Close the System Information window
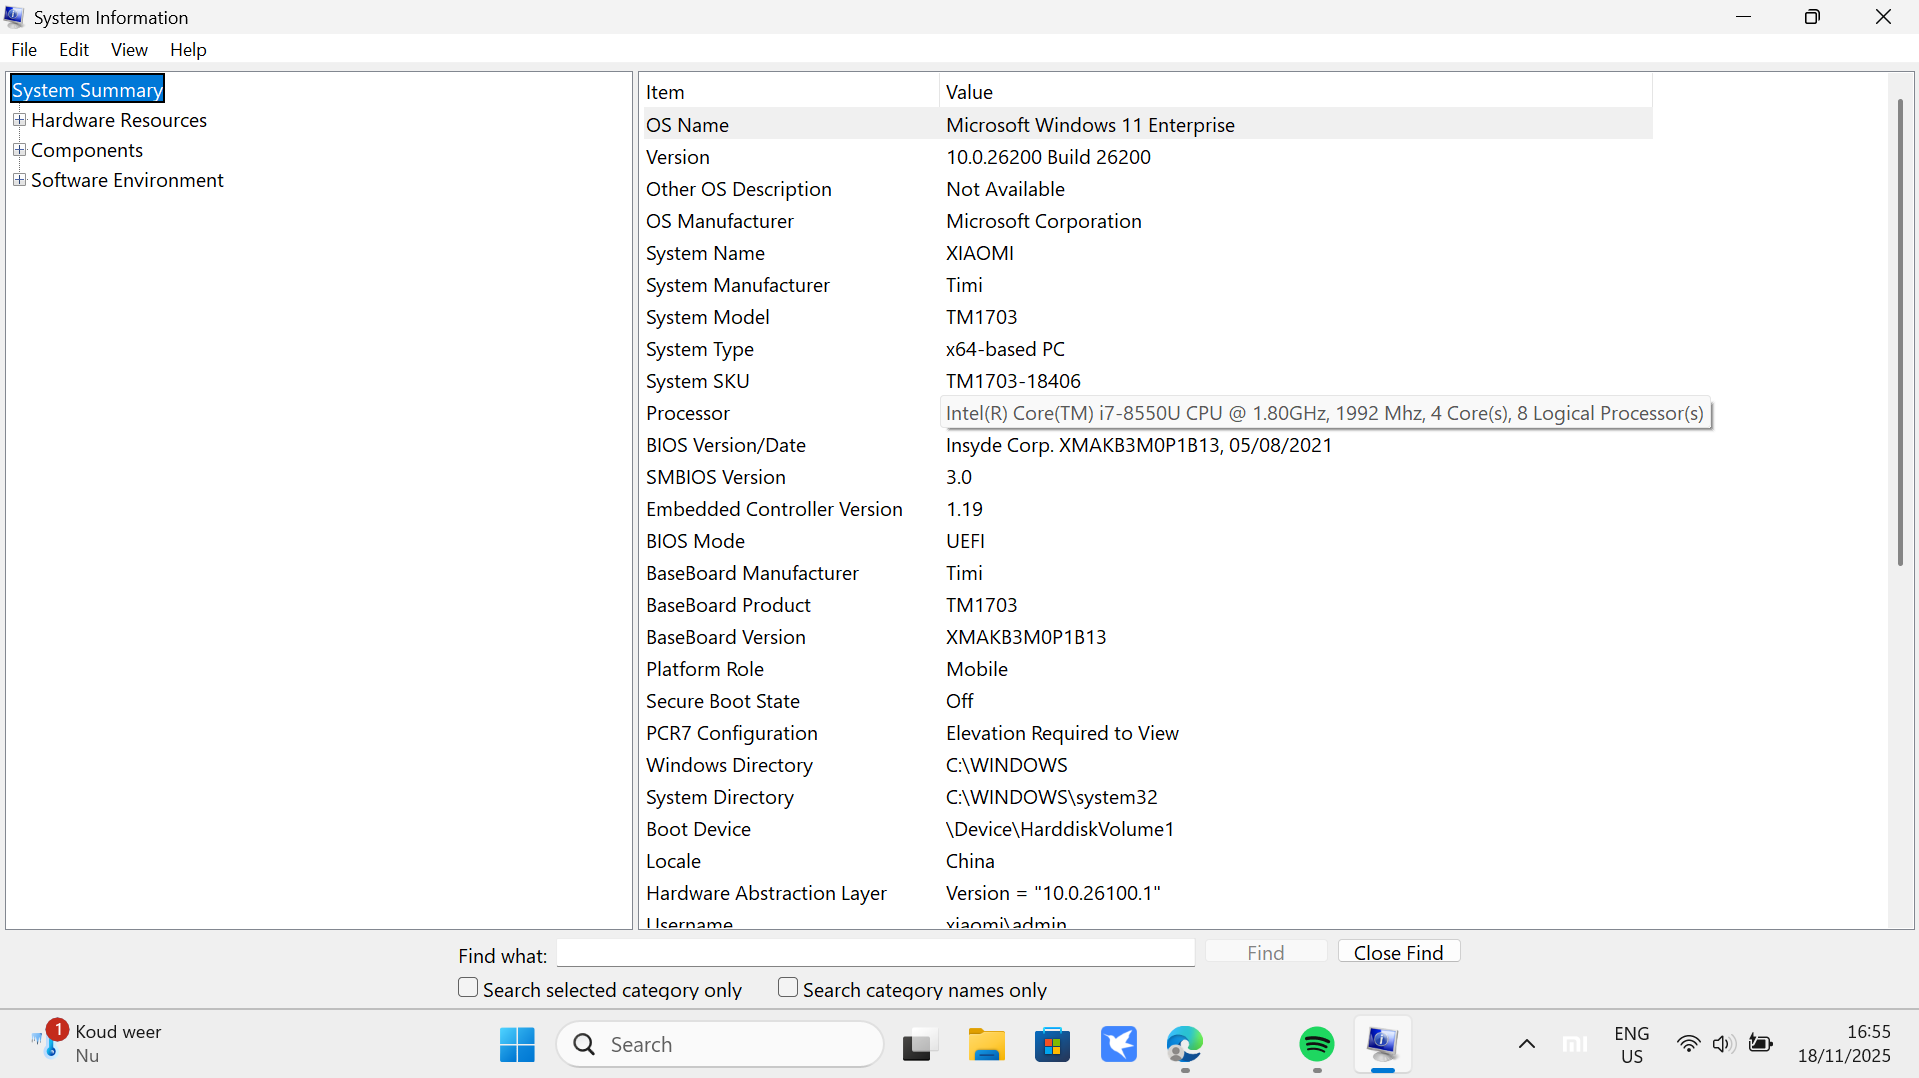1919x1078 pixels. point(1883,17)
